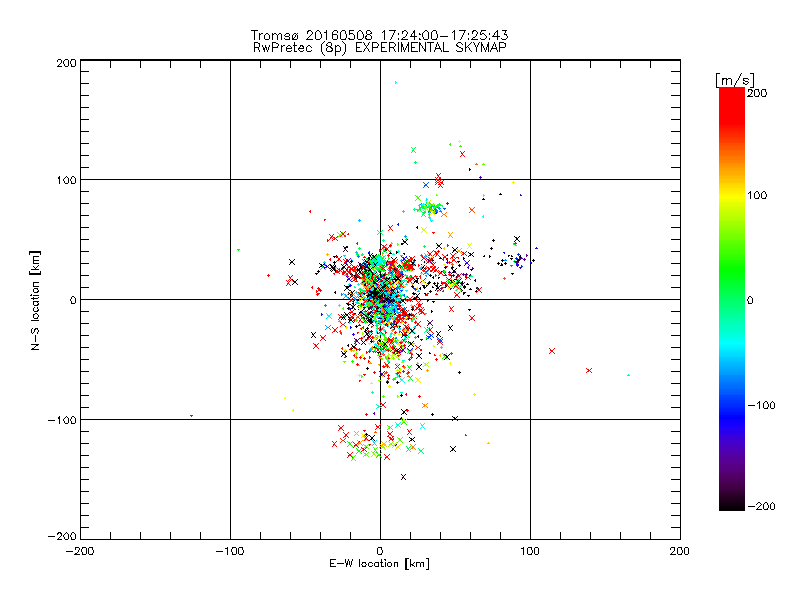Viewport: 800px width, 600px height.
Task: Click the y-axis '-200' tick label
Action: click(x=62, y=536)
